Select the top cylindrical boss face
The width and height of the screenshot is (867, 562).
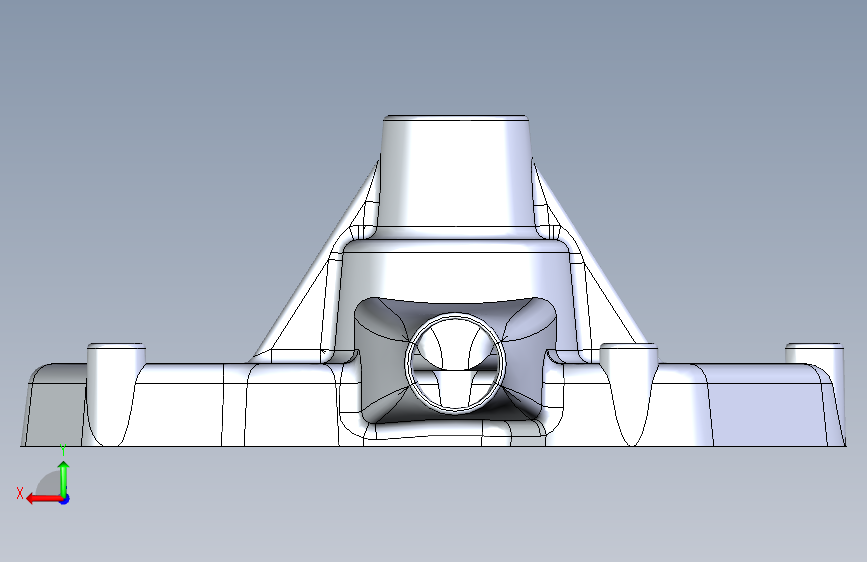click(x=455, y=173)
